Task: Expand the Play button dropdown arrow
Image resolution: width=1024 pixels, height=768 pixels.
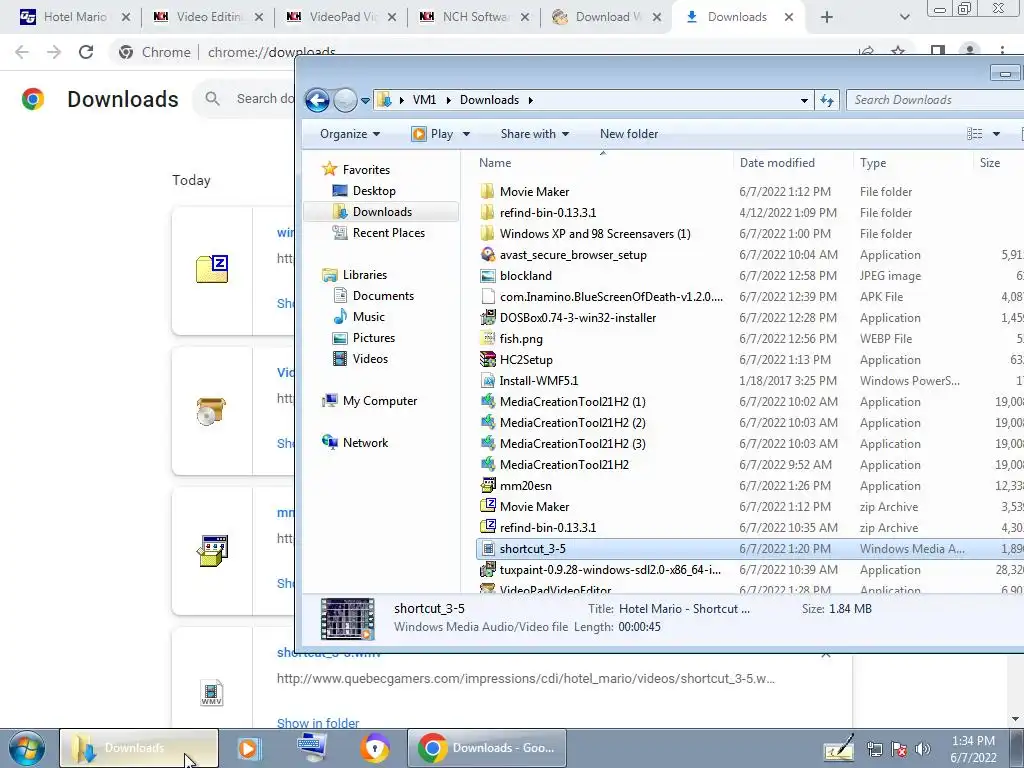Action: click(466, 134)
